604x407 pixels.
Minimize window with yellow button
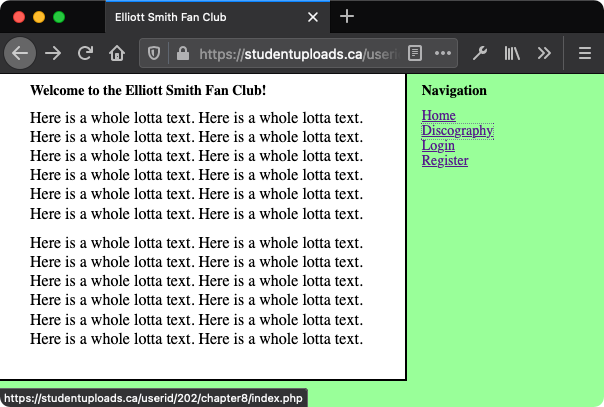[39, 17]
